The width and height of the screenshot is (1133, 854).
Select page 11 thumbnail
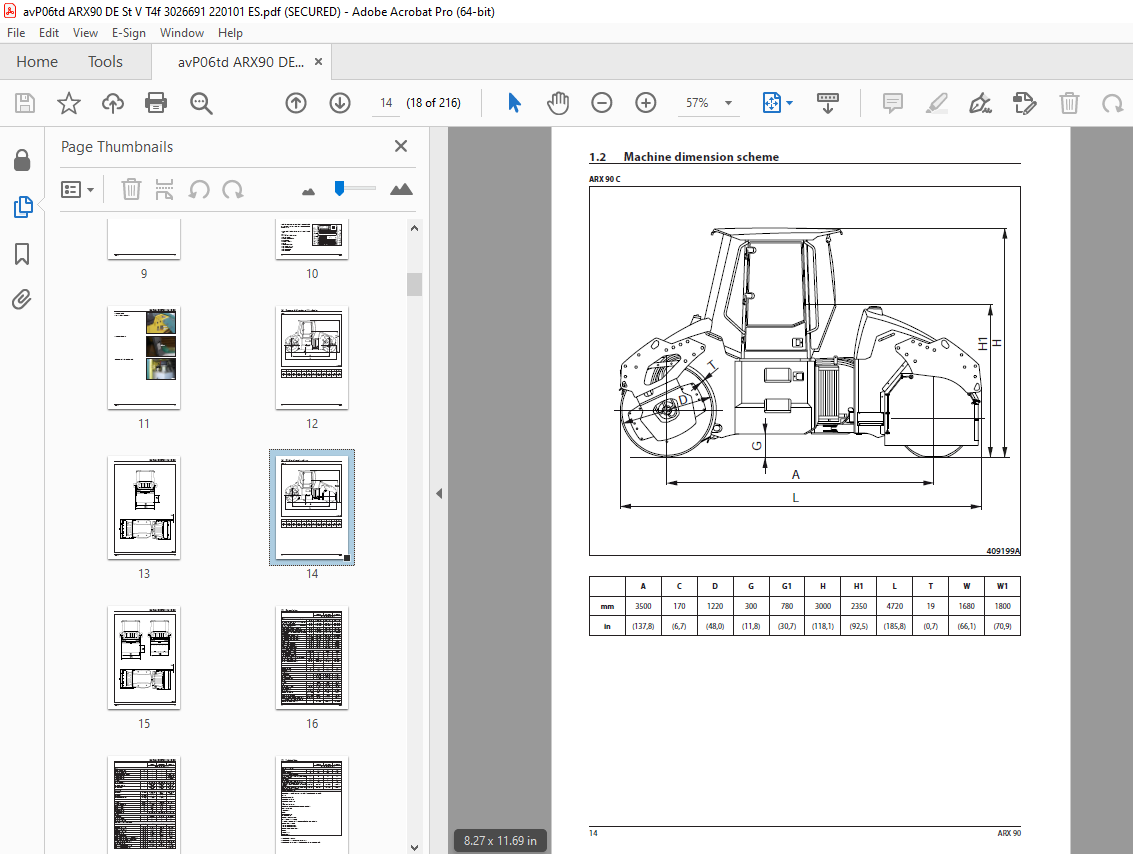[144, 358]
